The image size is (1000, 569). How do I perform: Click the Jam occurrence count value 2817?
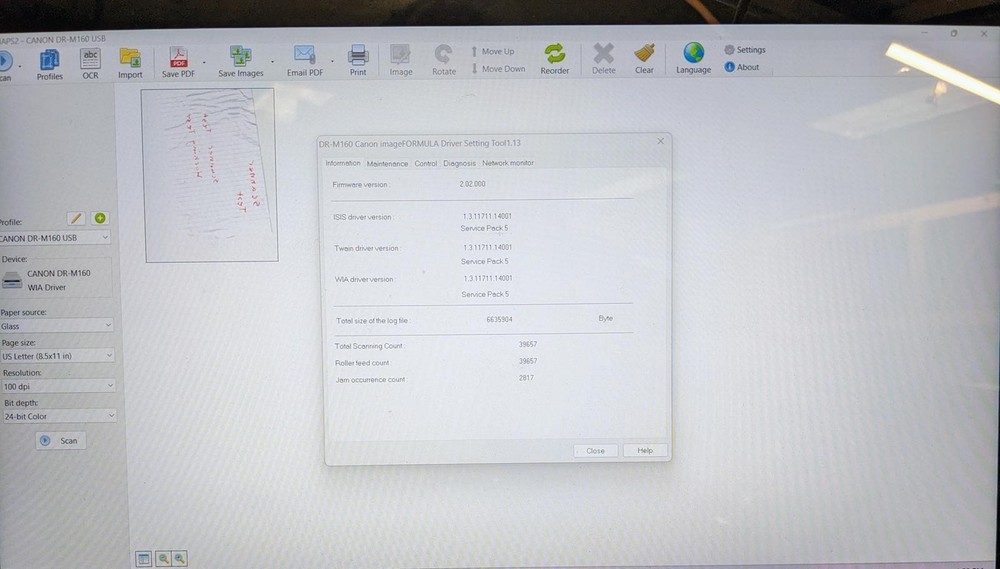click(526, 378)
